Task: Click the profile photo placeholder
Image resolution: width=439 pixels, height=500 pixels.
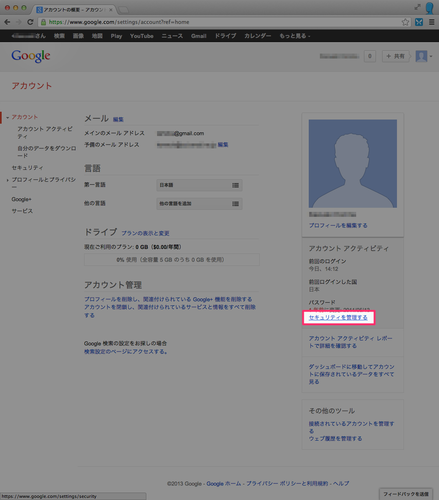Action: (353, 164)
